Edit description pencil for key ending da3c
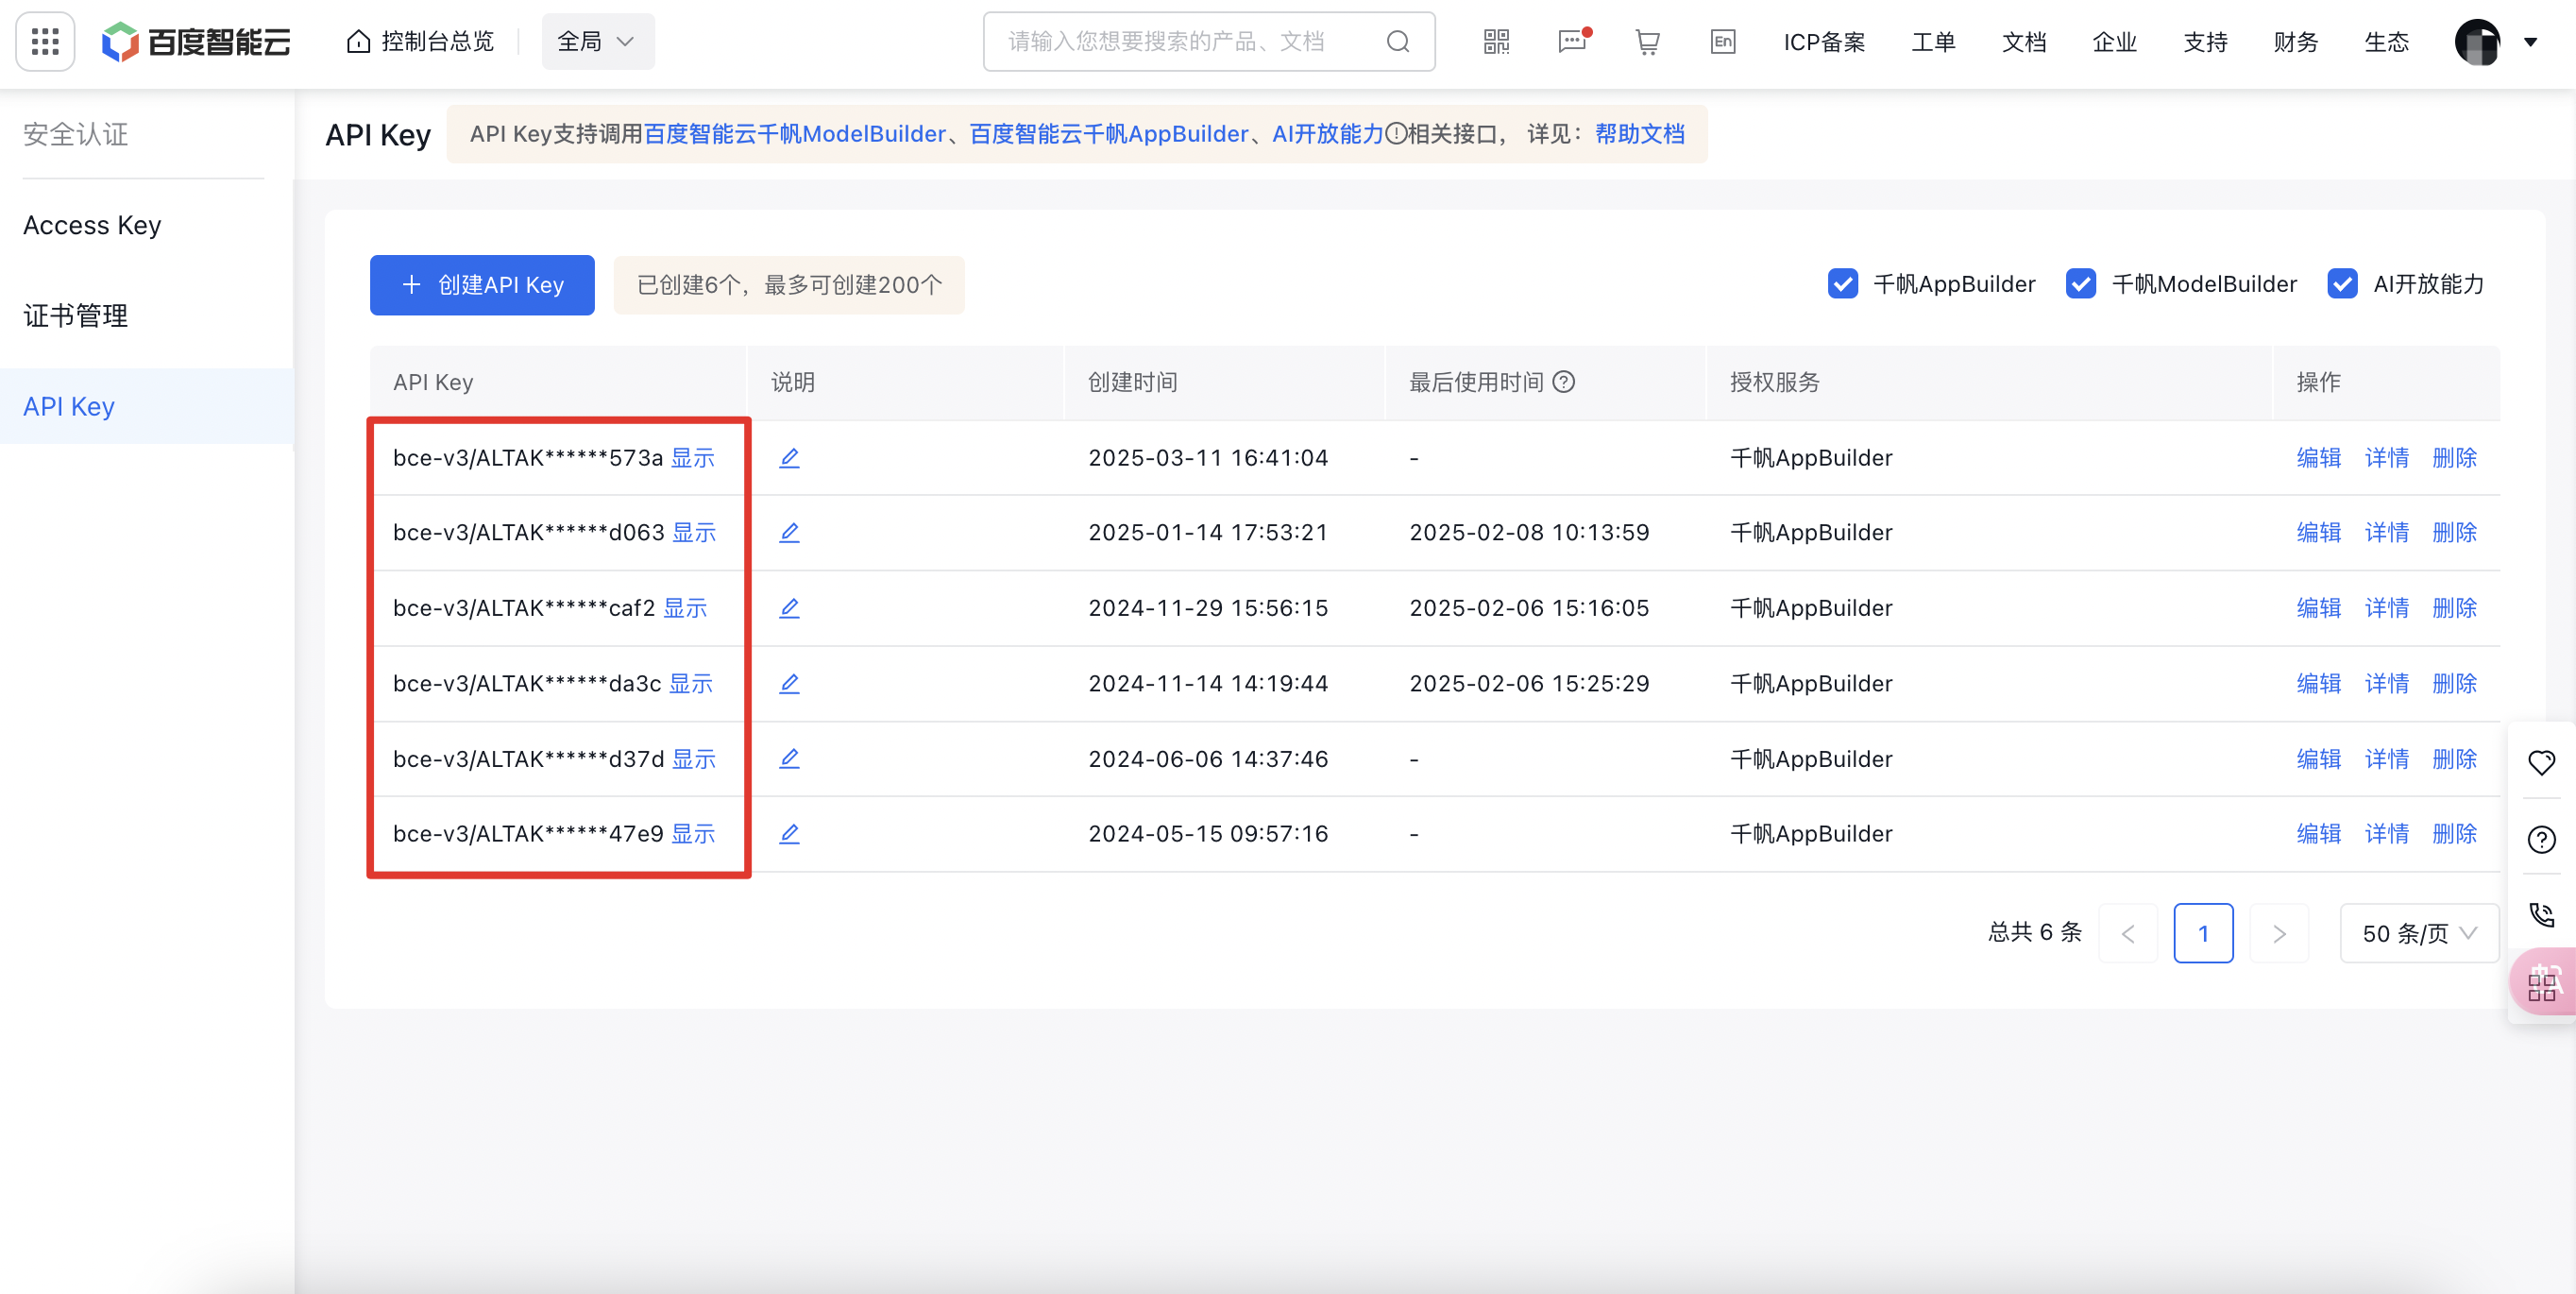 point(789,683)
